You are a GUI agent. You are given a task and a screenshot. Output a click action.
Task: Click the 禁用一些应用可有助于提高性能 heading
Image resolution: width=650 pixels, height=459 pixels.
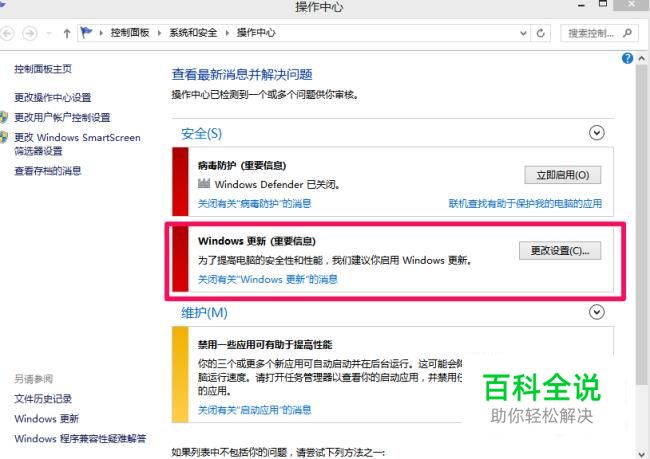tap(265, 344)
